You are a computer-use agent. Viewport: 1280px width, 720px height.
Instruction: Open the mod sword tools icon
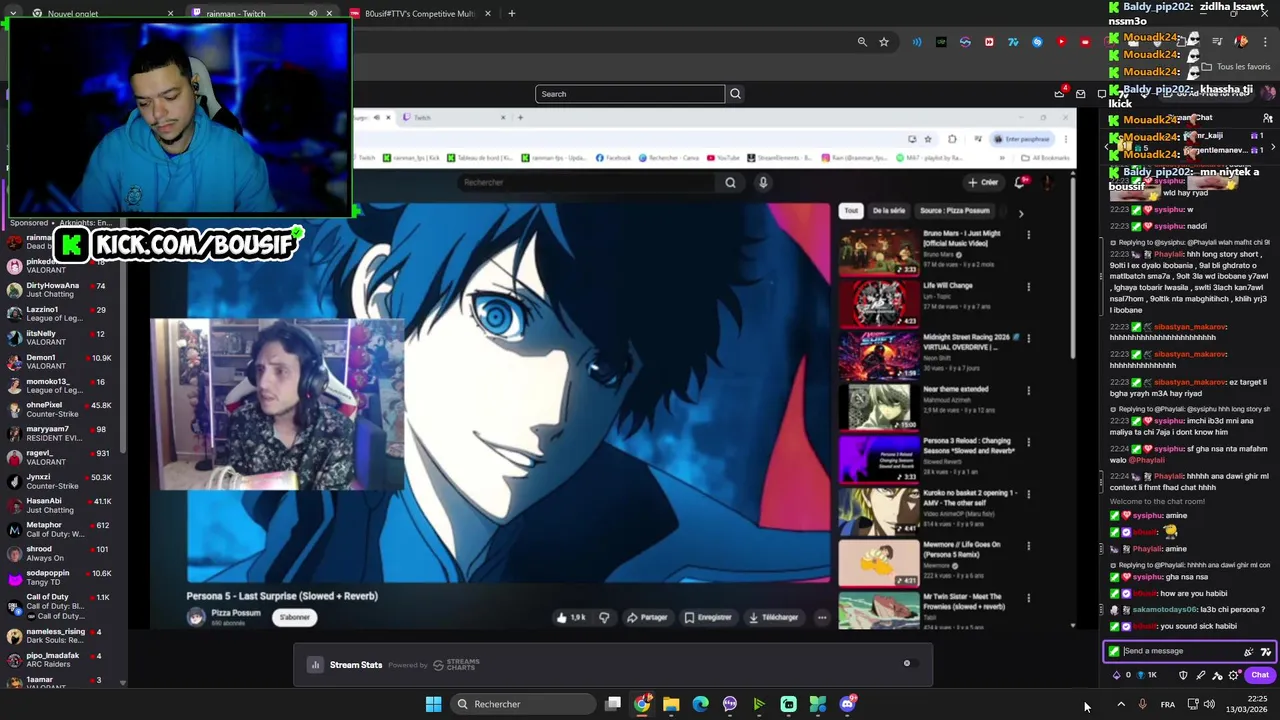(1200, 675)
